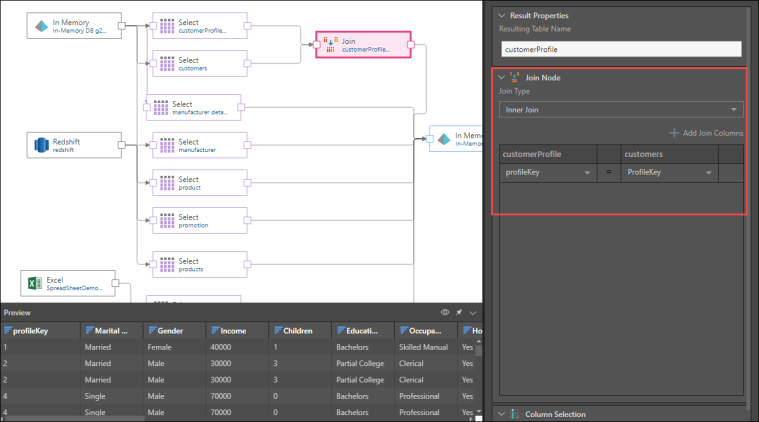Viewport: 759px width, 422px height.
Task: Toggle the Preview panel eye icon
Action: tap(445, 312)
